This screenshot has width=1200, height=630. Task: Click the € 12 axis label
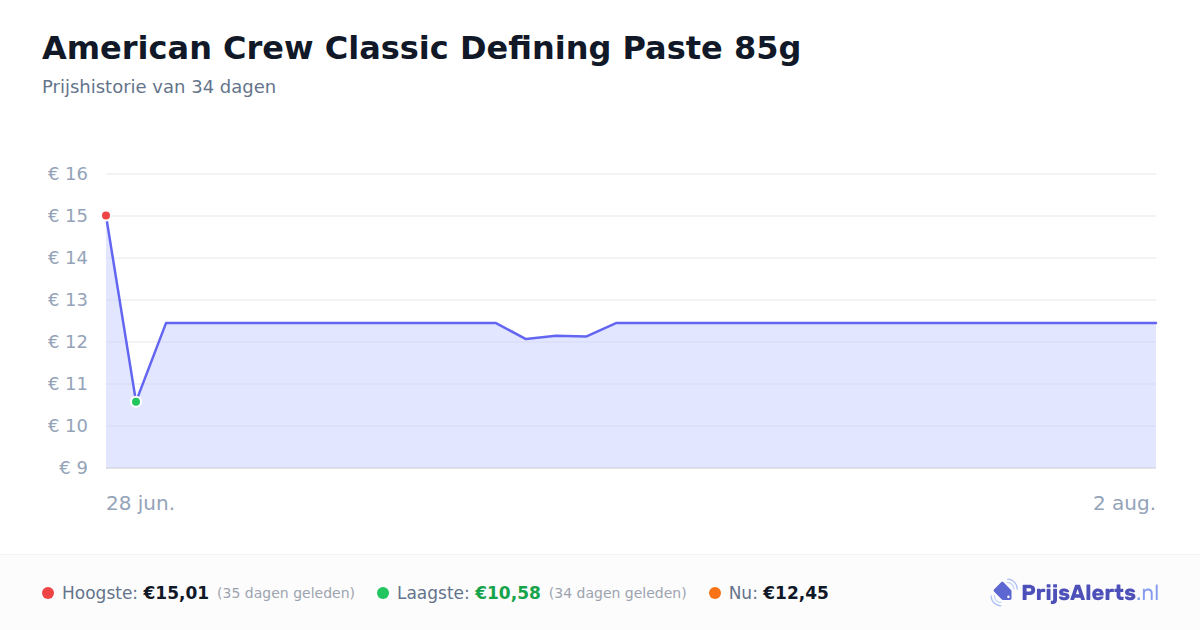(68, 341)
